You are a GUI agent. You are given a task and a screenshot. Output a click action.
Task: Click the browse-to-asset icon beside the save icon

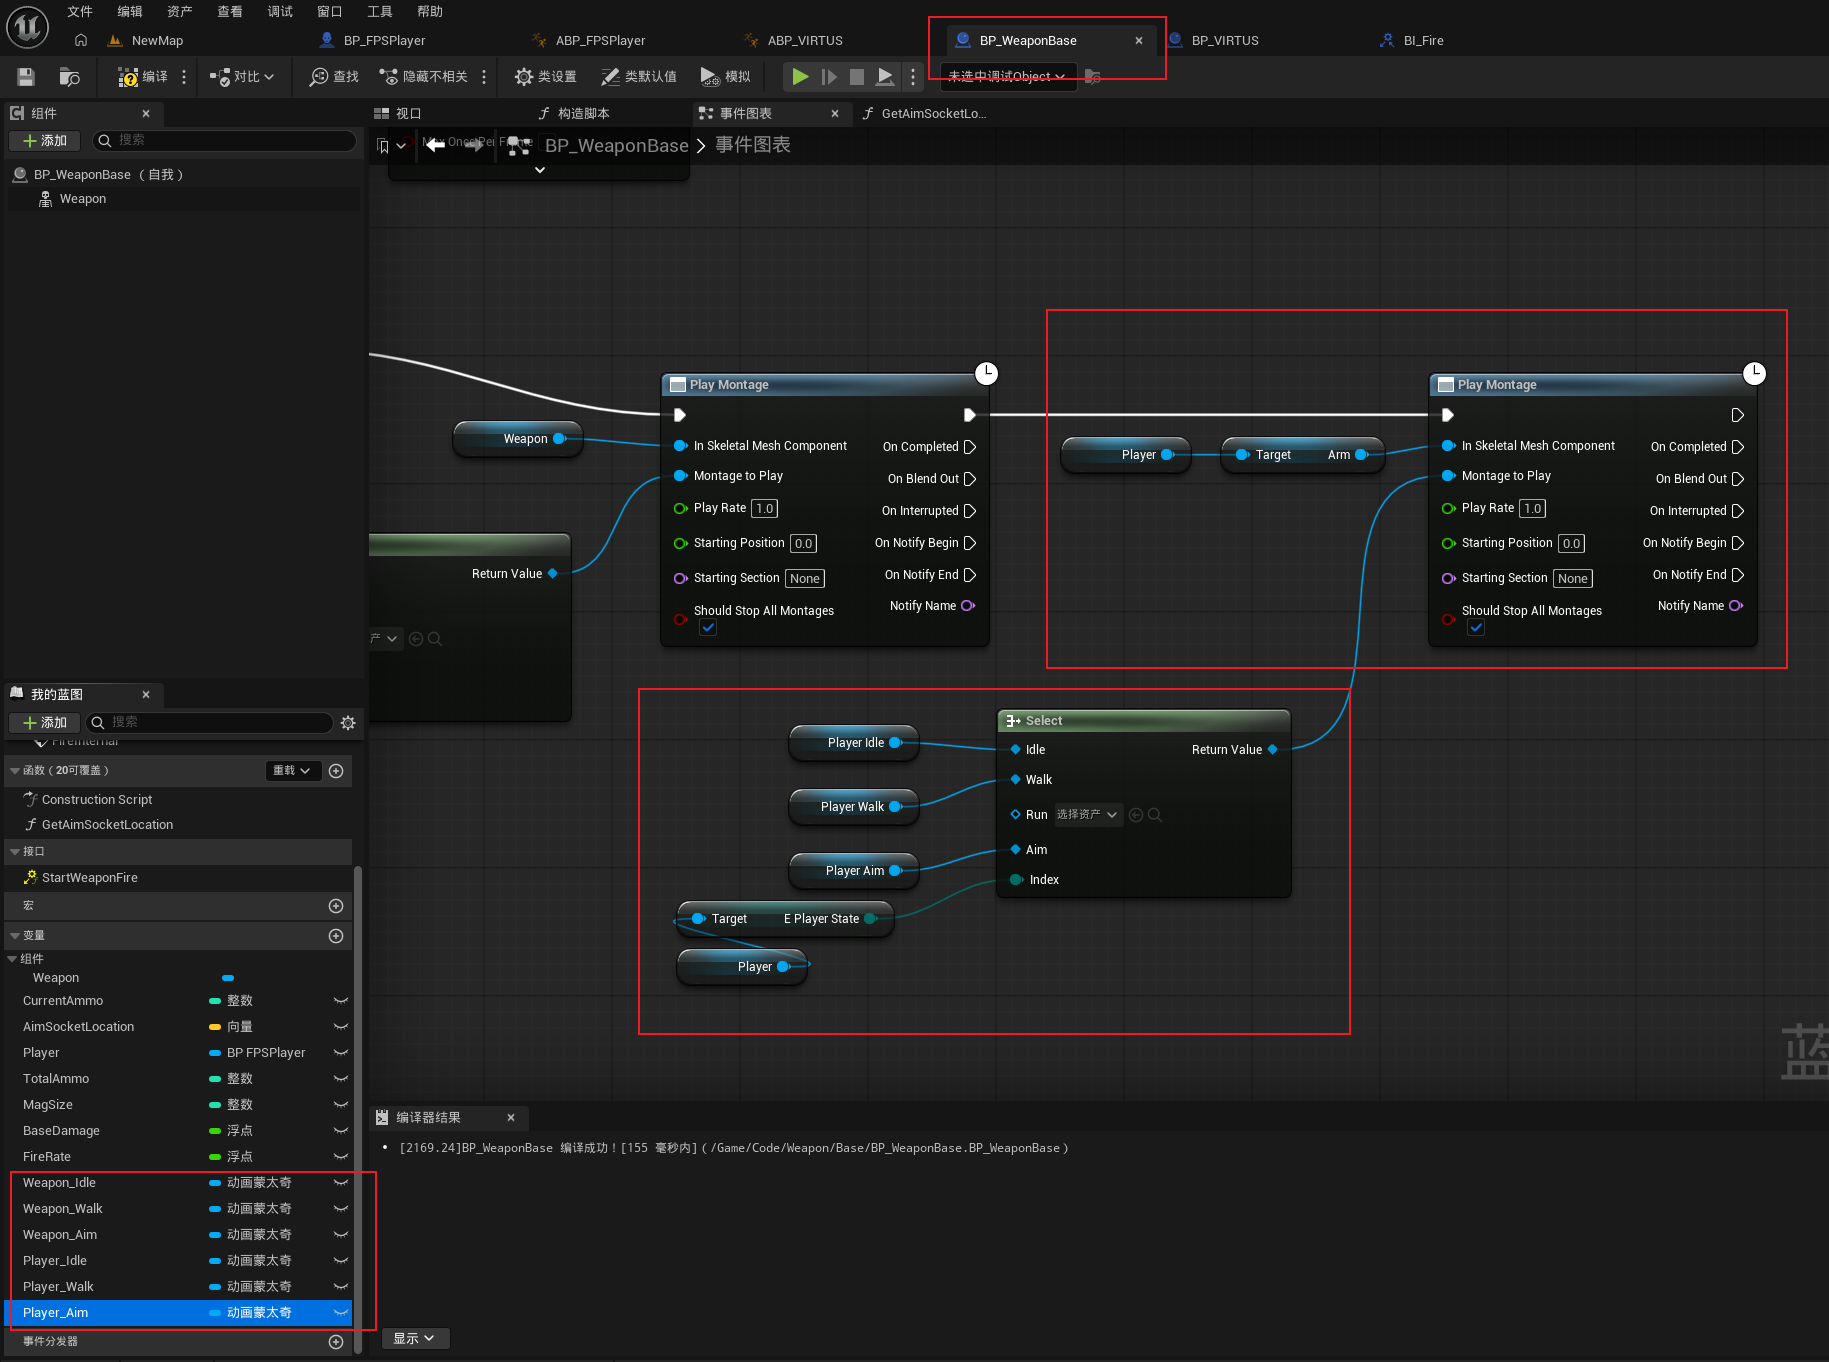[x=69, y=77]
